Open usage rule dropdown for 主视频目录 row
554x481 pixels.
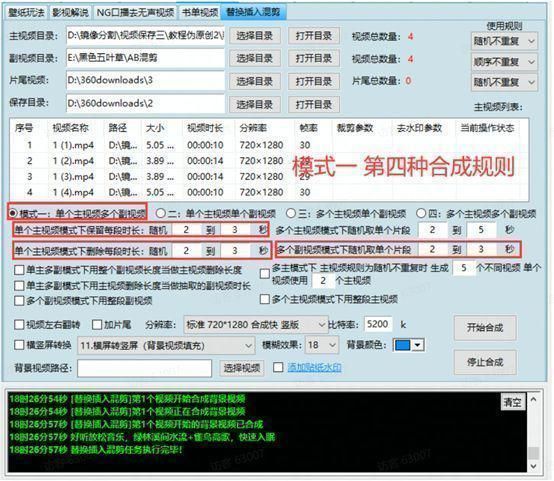coord(504,41)
